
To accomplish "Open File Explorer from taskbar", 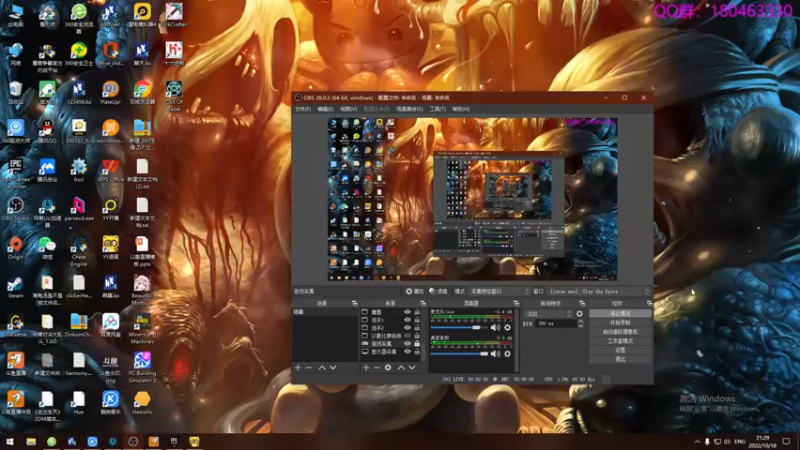I will click(x=31, y=441).
